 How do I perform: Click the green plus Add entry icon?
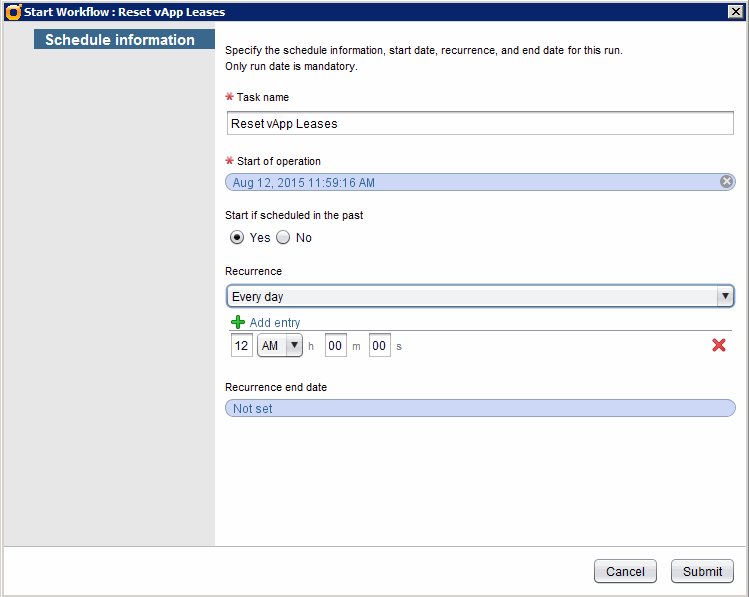click(x=238, y=322)
